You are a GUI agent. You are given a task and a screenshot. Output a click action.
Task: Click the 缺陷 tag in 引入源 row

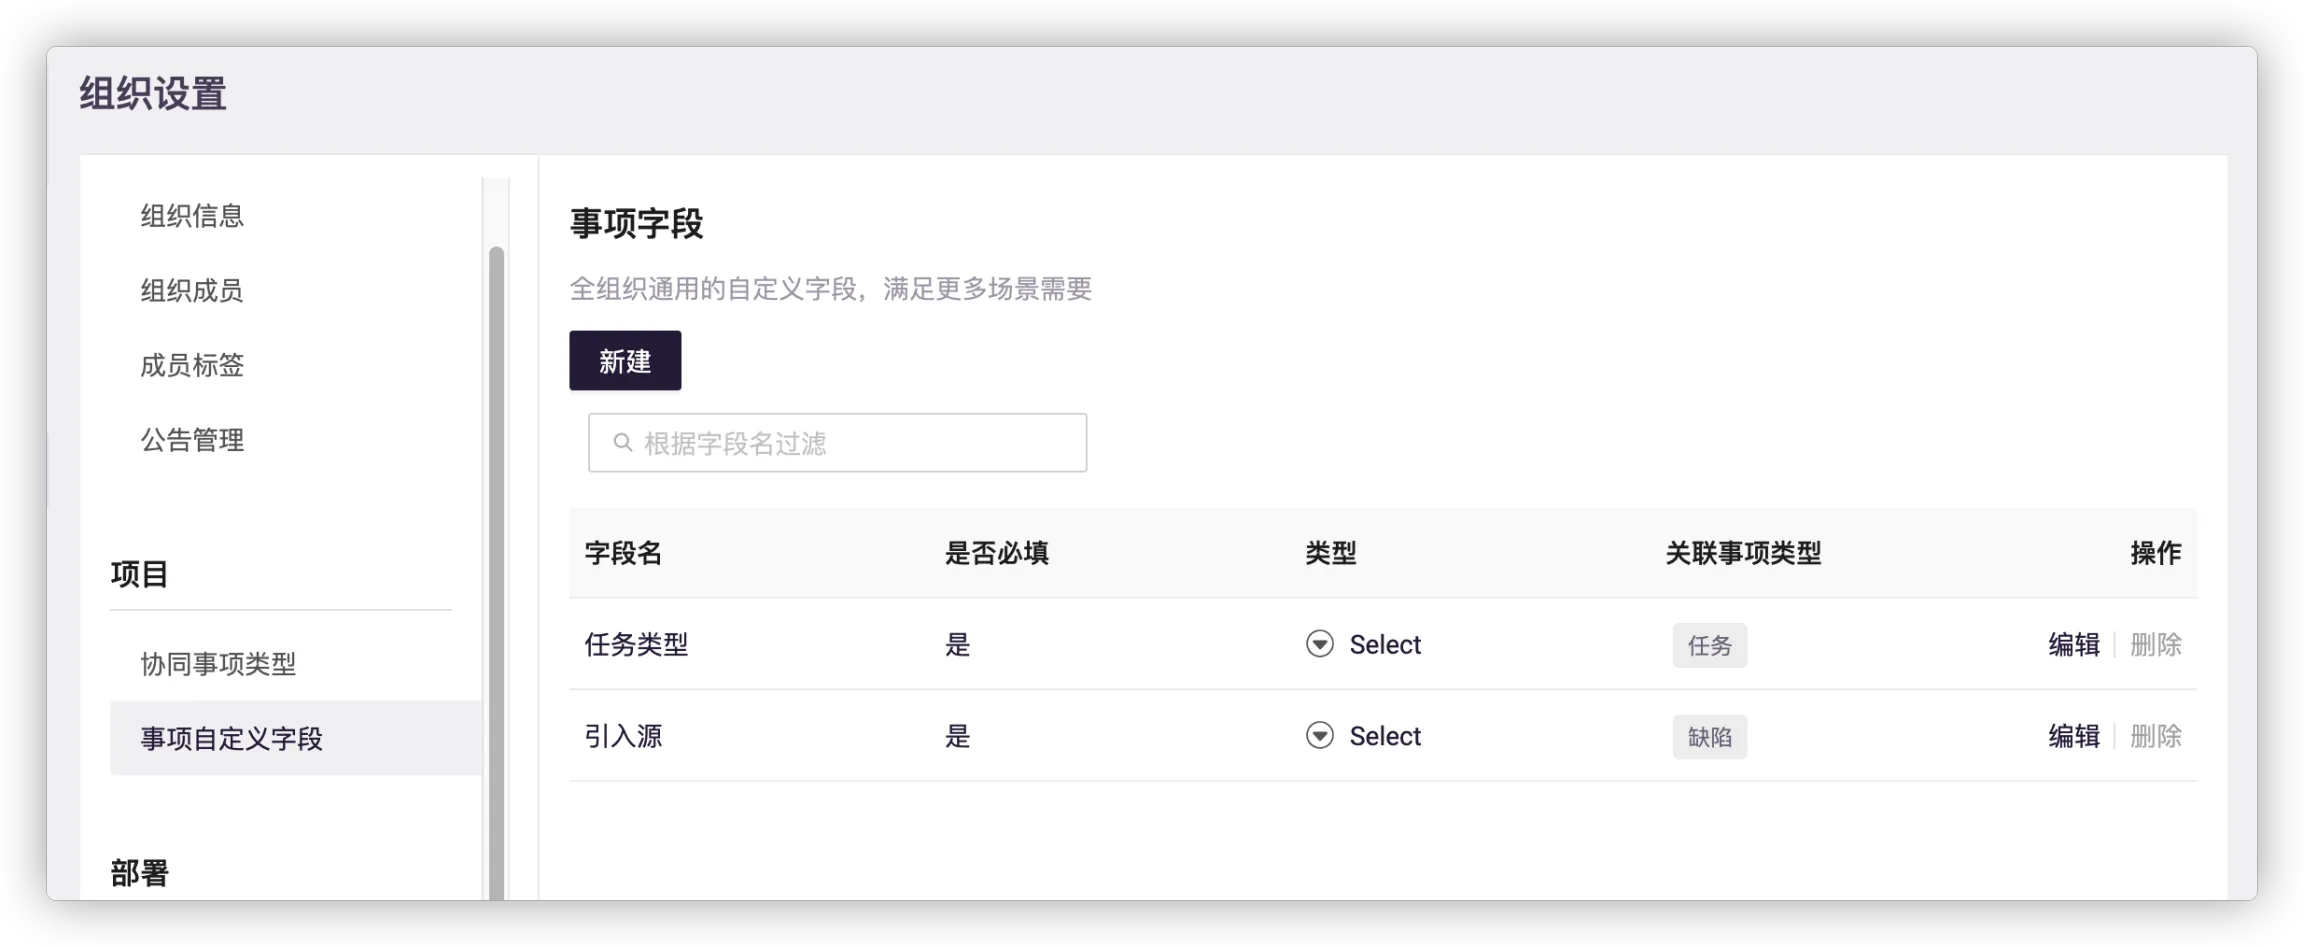(1709, 738)
